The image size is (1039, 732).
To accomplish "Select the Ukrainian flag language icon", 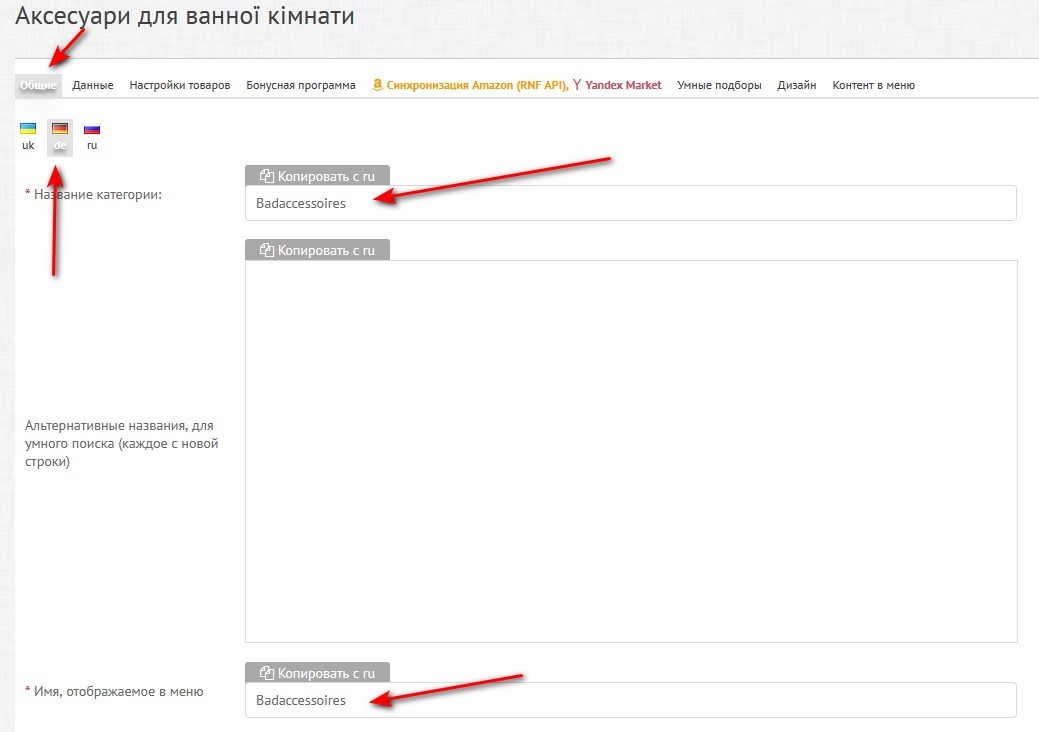I will tap(28, 129).
